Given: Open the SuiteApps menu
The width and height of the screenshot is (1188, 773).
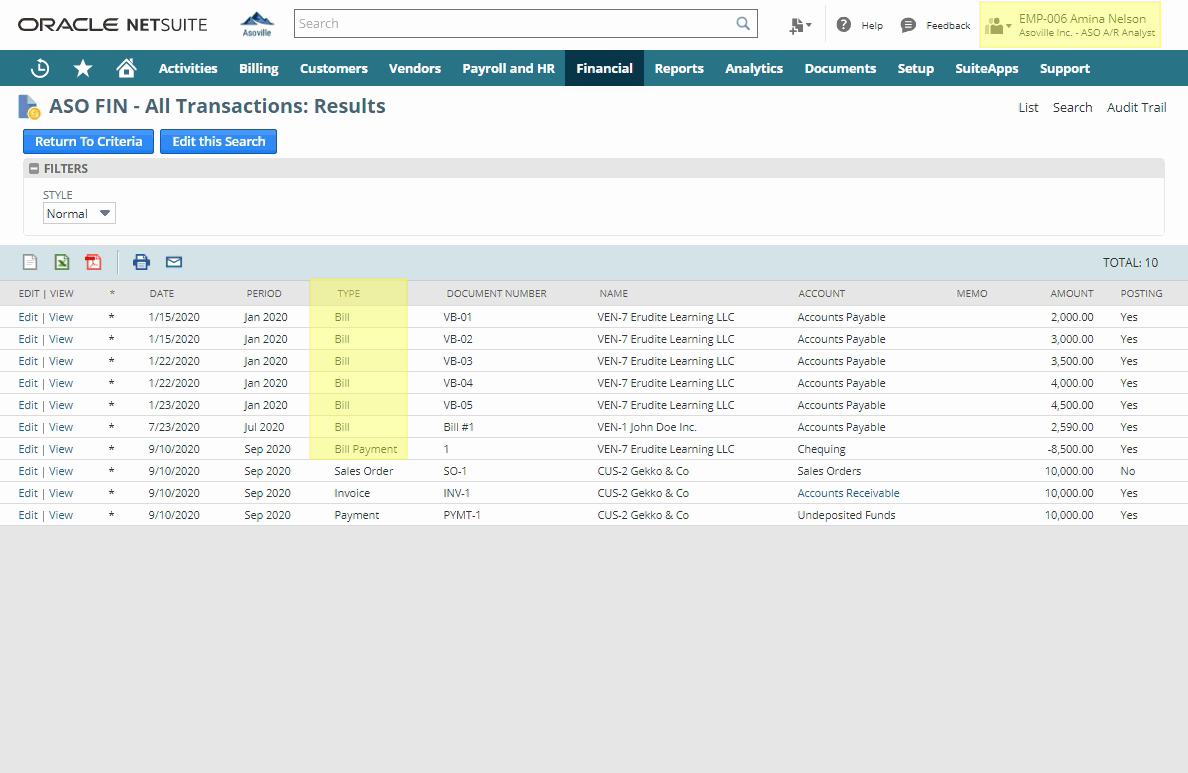Looking at the screenshot, I should click(986, 68).
